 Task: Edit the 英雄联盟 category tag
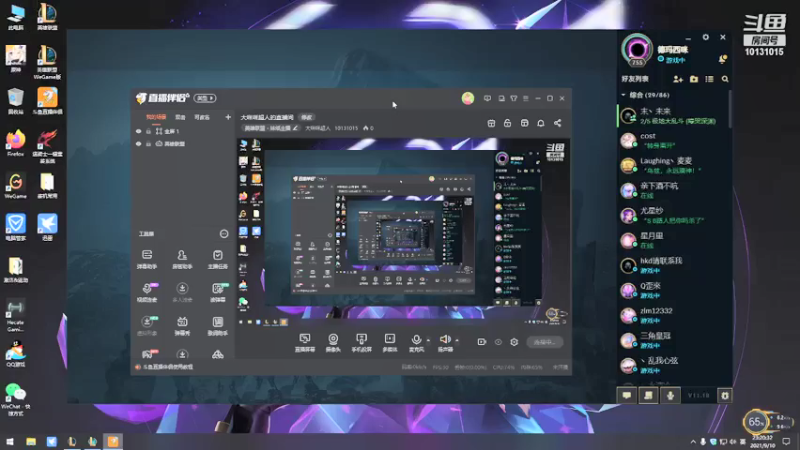[x=270, y=128]
